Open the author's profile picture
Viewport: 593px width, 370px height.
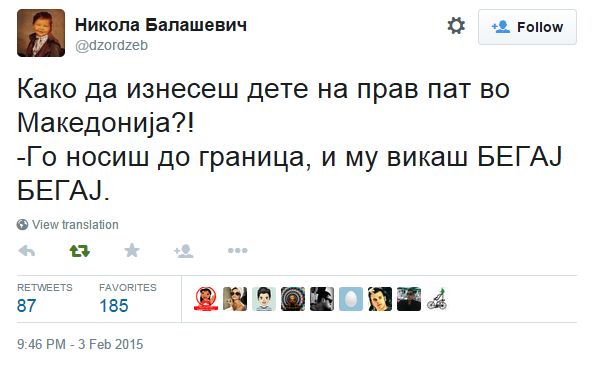click(41, 33)
